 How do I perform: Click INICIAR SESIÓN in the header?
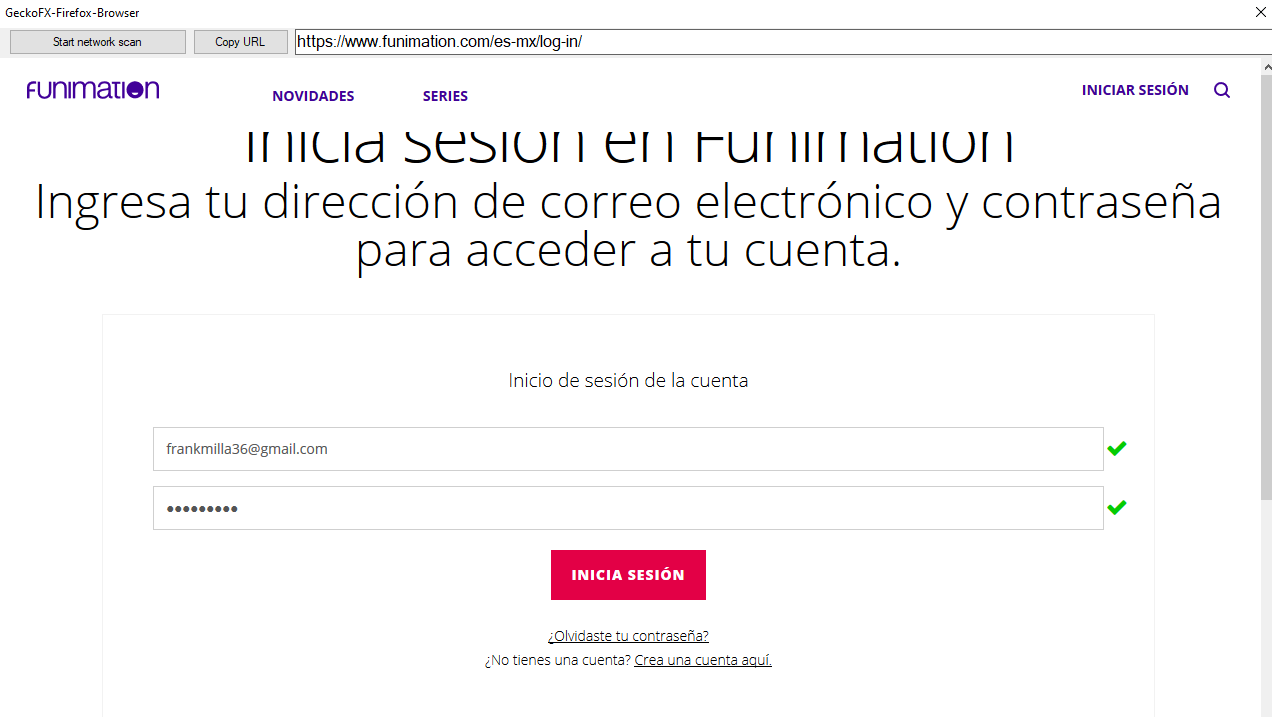pos(1135,90)
